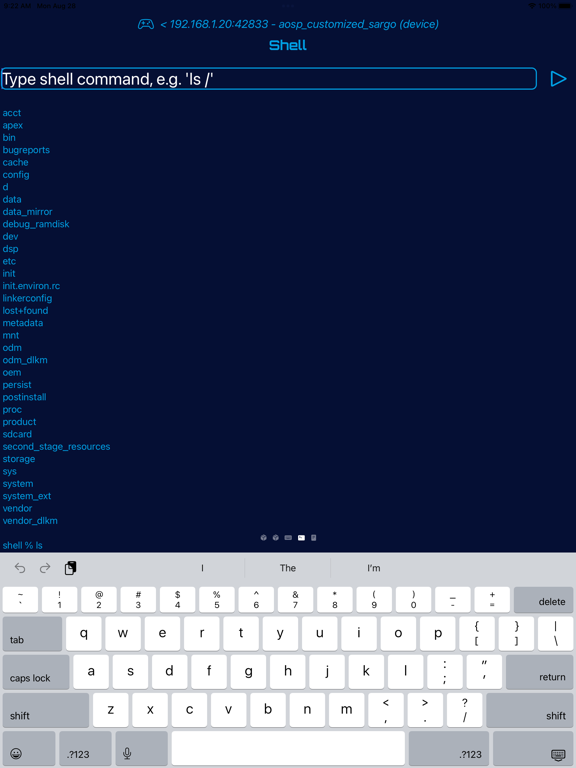Tap the underscore minus key
The image size is (576, 768).
453,600
